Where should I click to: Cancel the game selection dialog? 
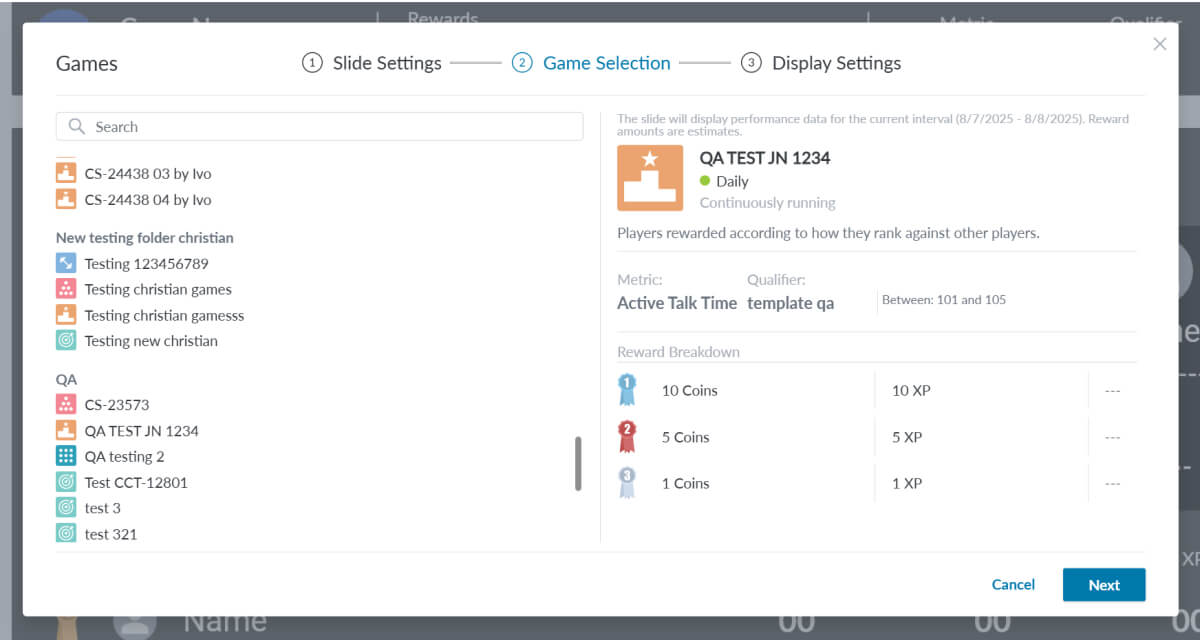click(1013, 585)
